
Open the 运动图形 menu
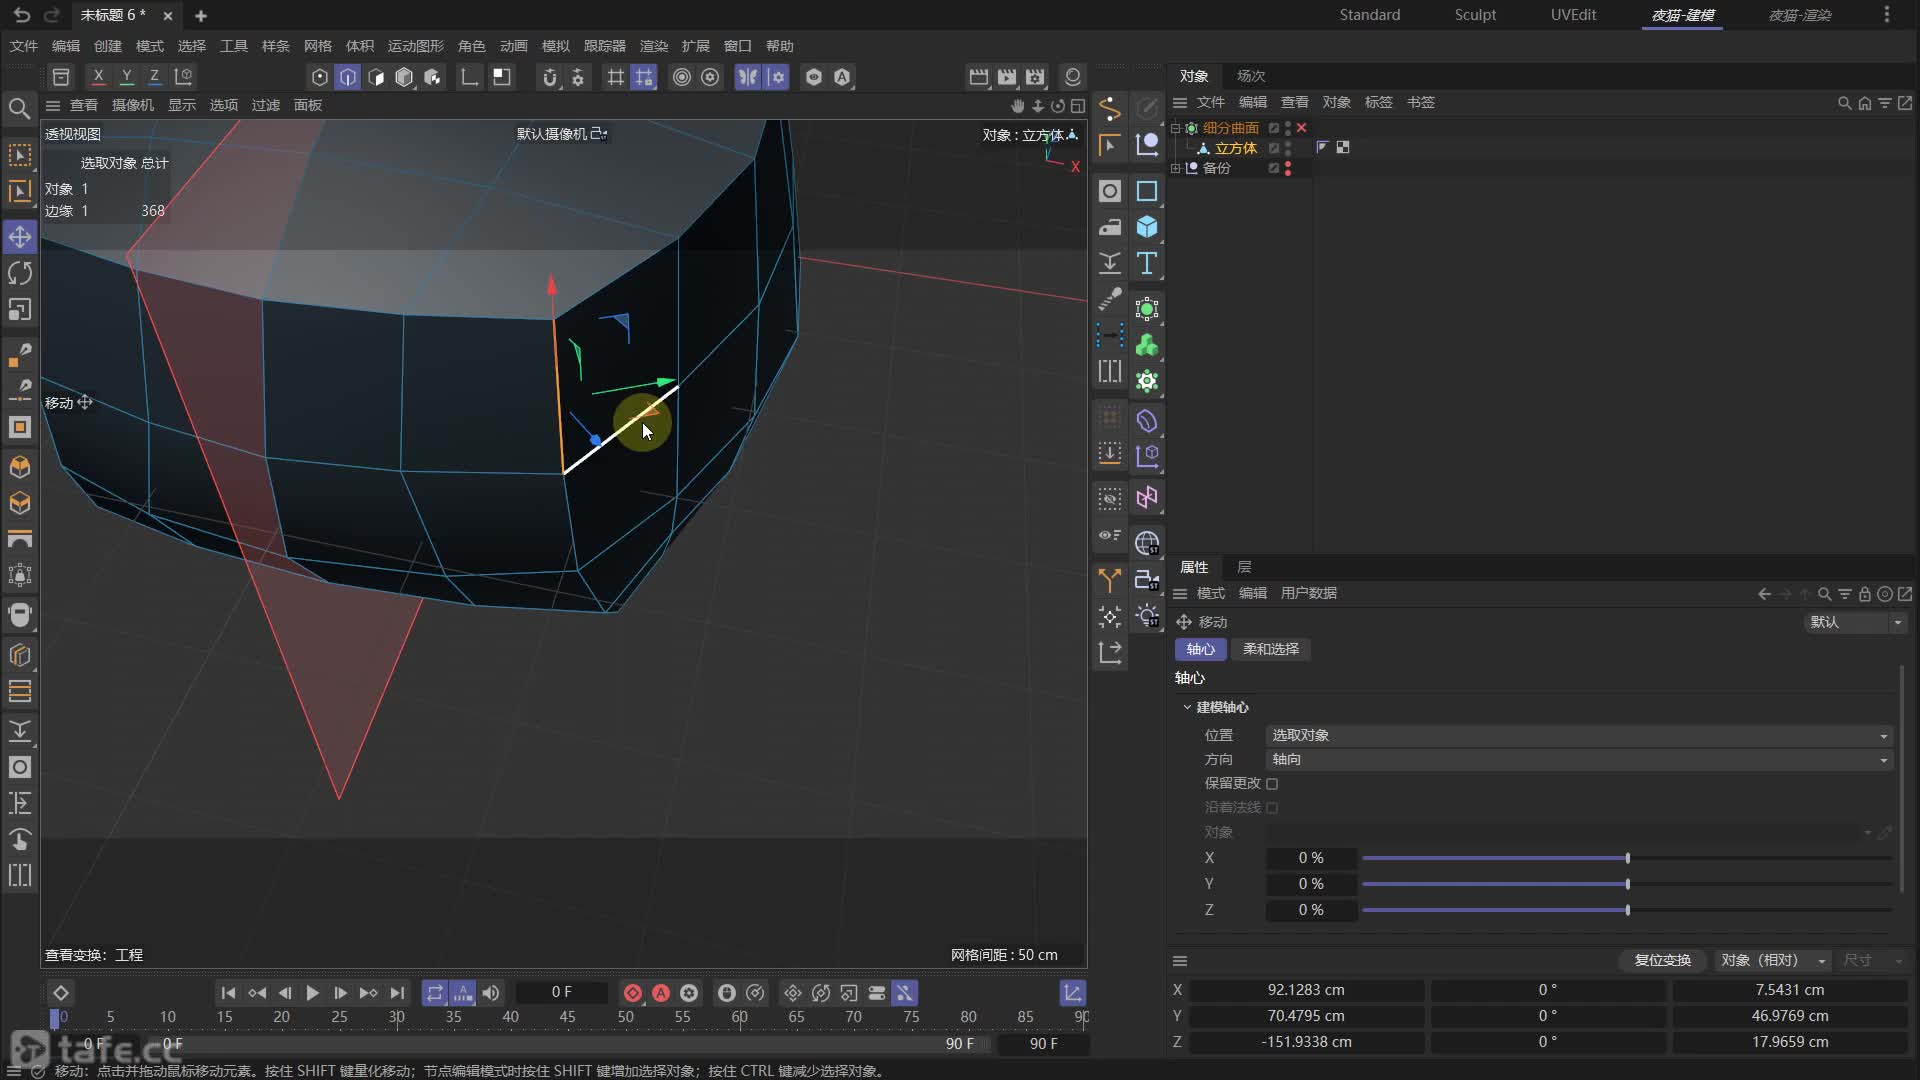pyautogui.click(x=415, y=46)
